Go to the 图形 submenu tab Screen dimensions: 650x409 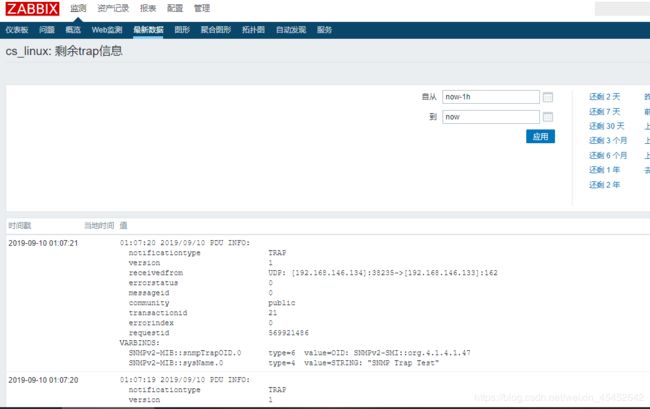tap(182, 30)
